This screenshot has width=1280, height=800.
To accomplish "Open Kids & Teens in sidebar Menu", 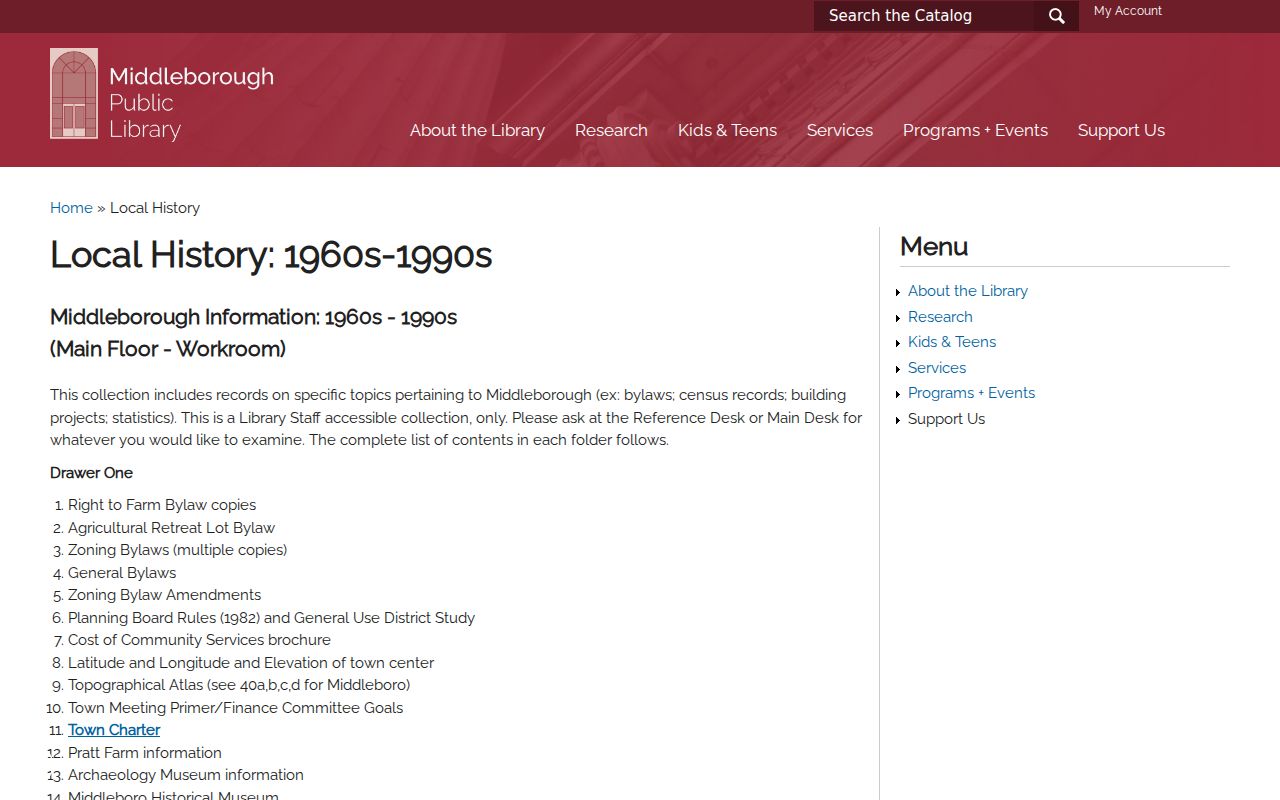I will (952, 342).
